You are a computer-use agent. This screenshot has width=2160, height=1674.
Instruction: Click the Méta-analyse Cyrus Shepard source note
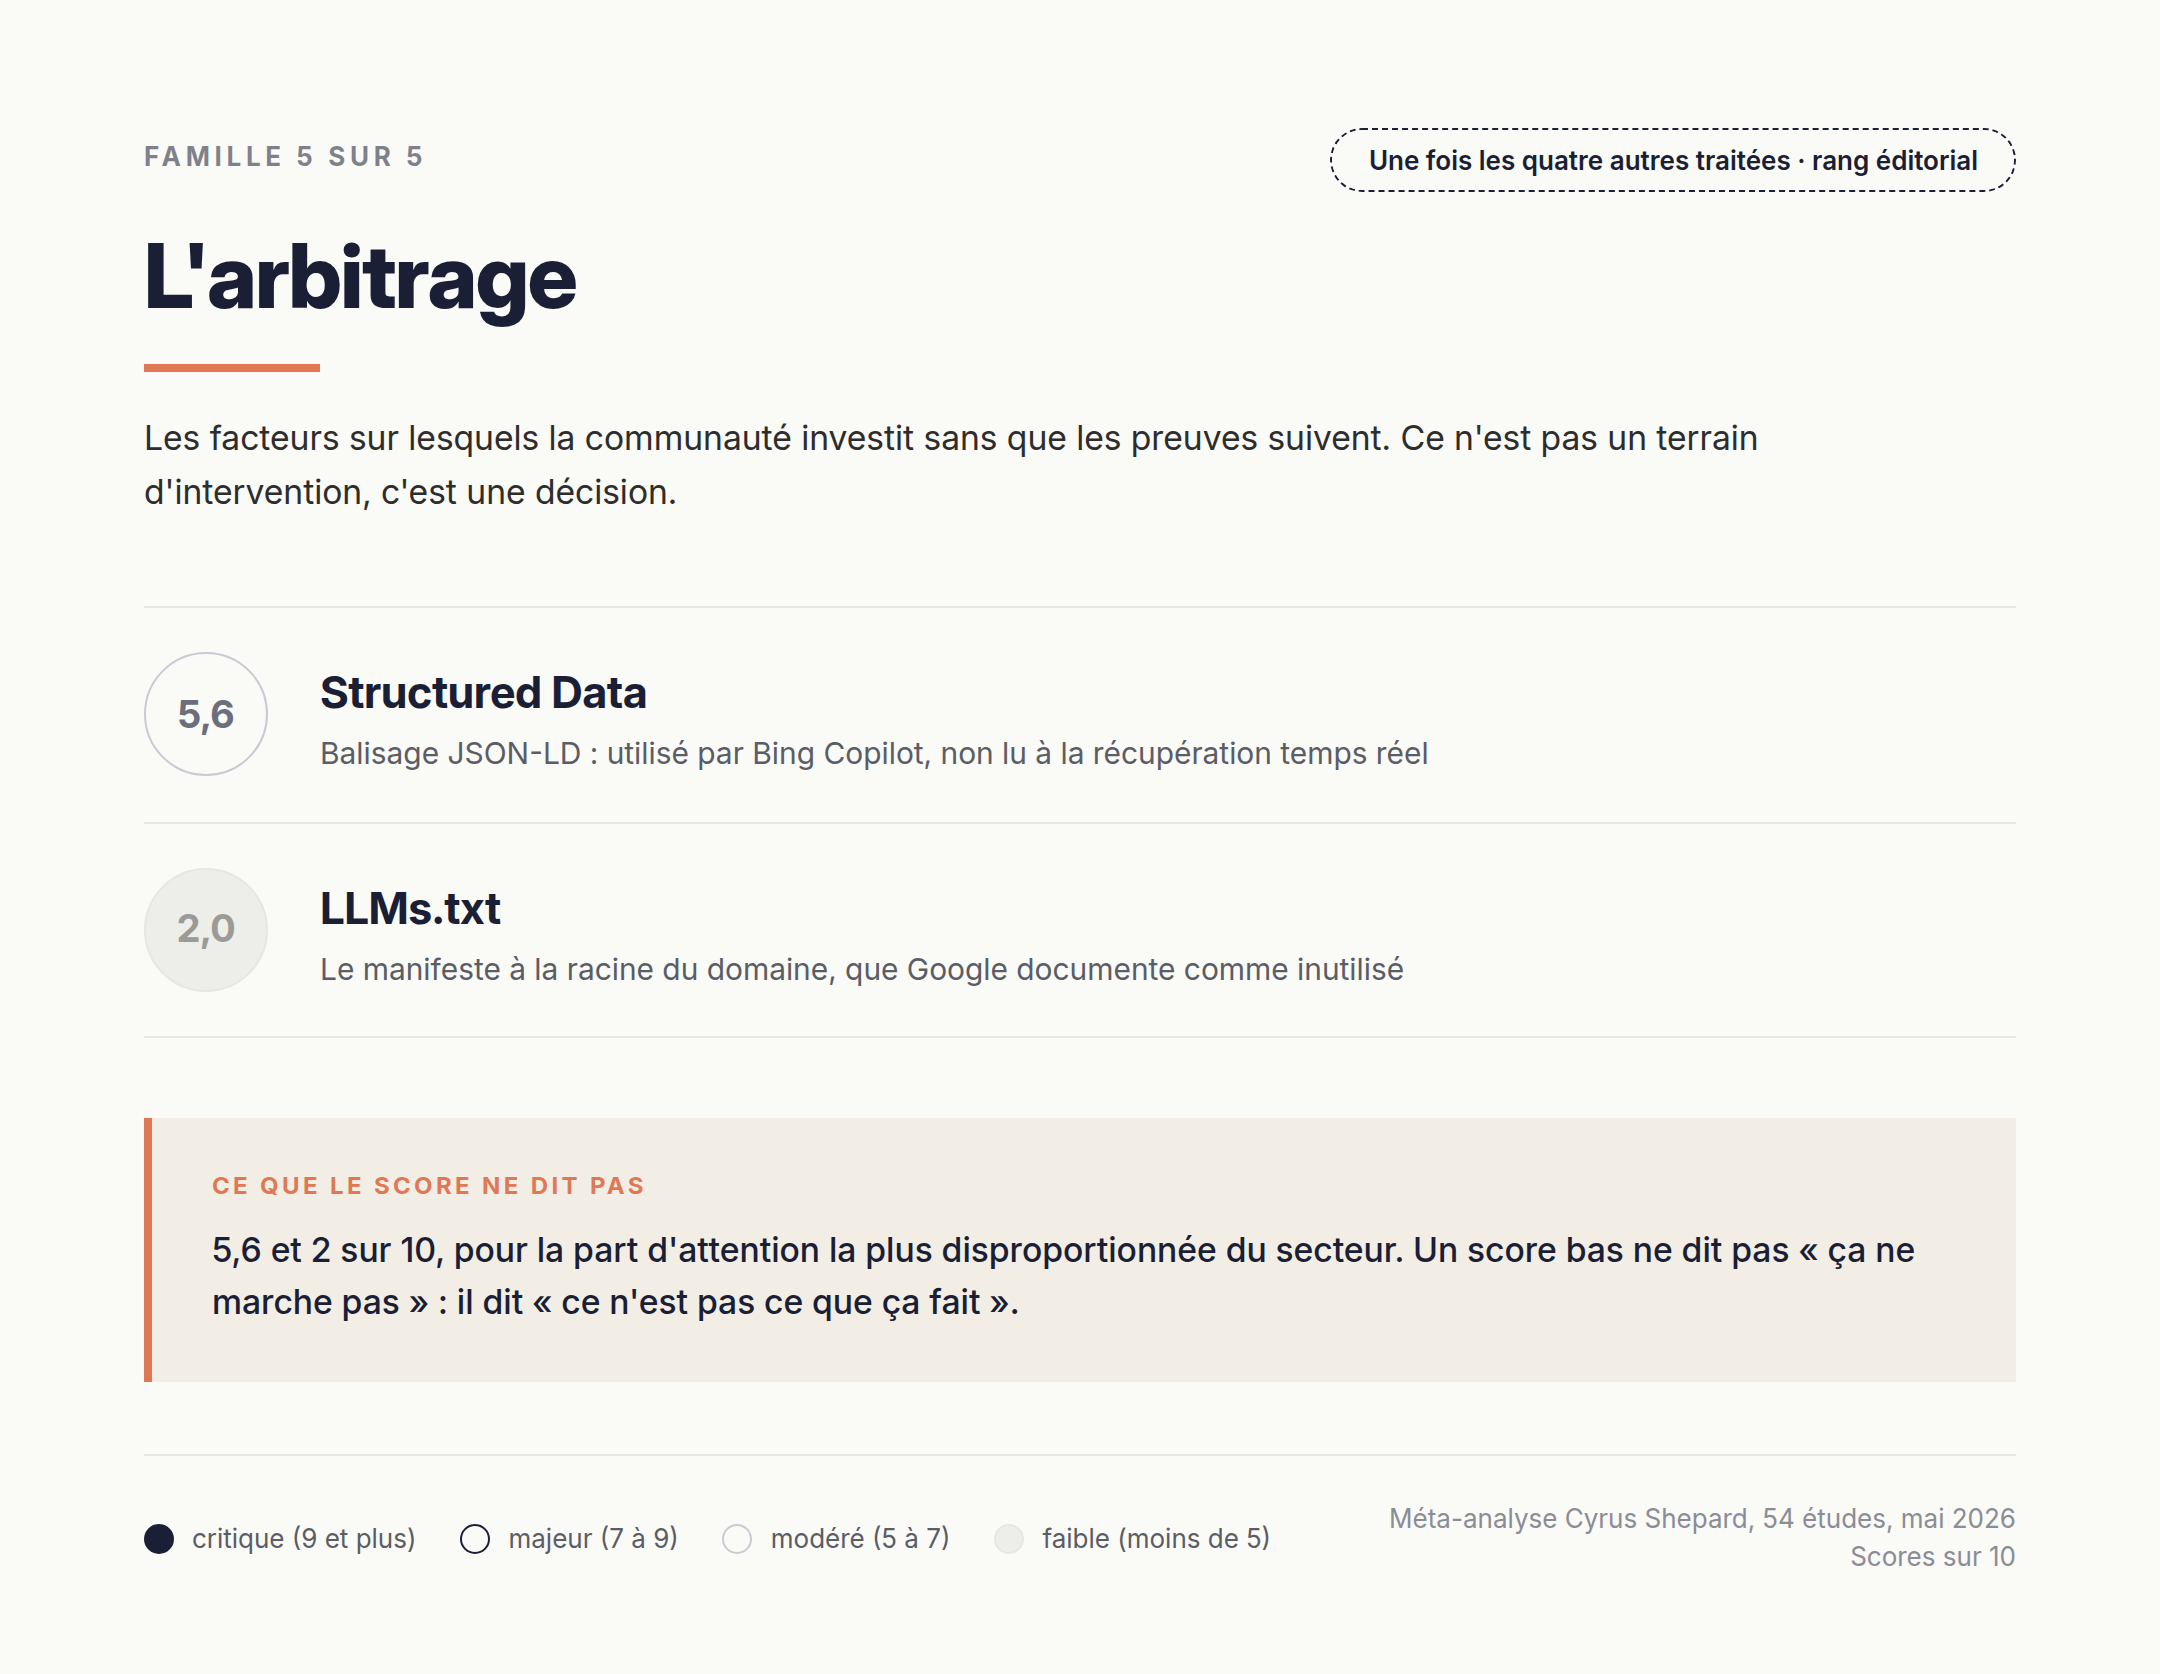pos(1702,1518)
